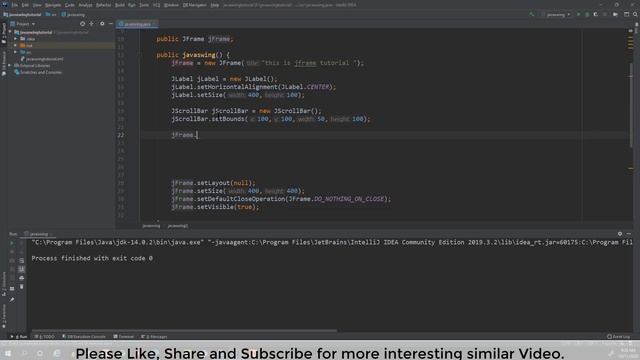Expand the src folder arrow
The width and height of the screenshot is (640, 360).
(16, 52)
